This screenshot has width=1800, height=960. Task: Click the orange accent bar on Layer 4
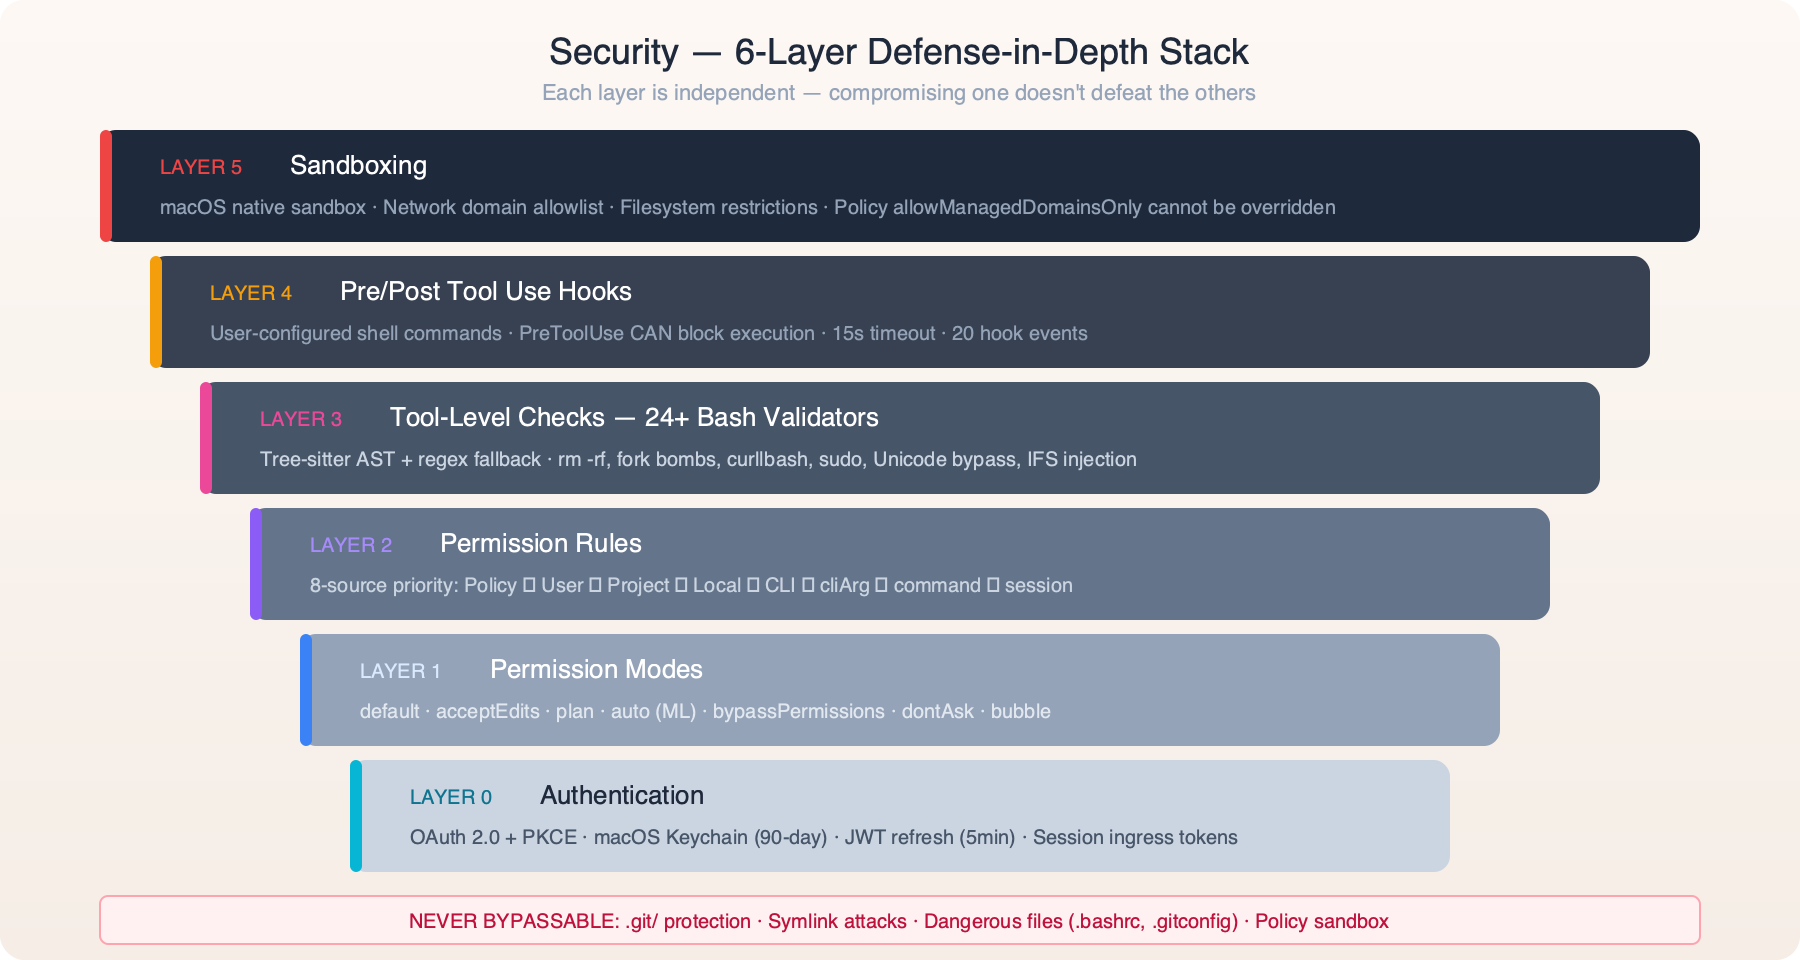click(x=154, y=311)
